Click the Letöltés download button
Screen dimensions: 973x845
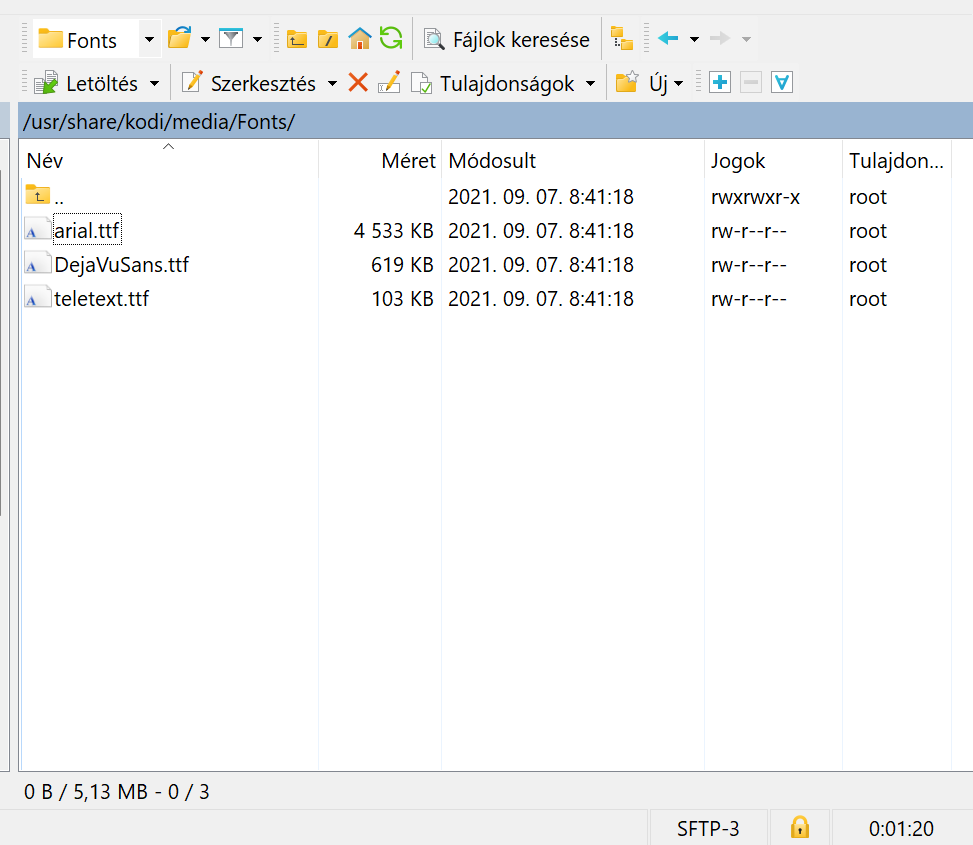(x=86, y=83)
